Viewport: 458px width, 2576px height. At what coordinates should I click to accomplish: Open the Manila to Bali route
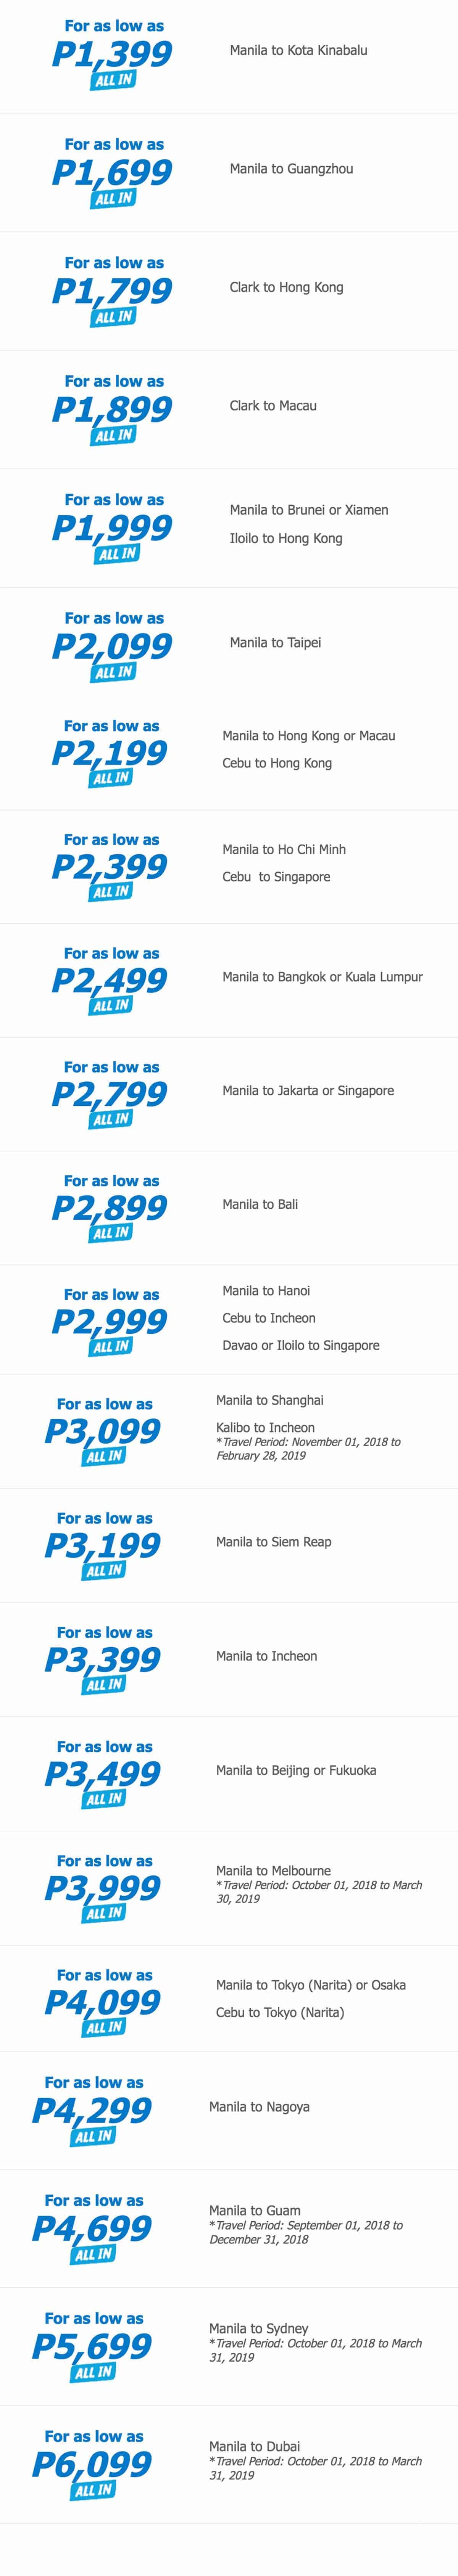[x=260, y=1204]
